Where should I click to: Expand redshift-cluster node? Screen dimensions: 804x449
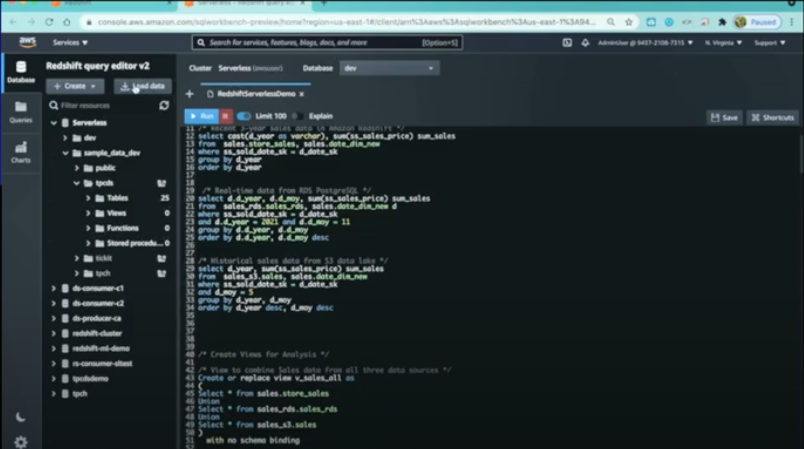(x=54, y=334)
